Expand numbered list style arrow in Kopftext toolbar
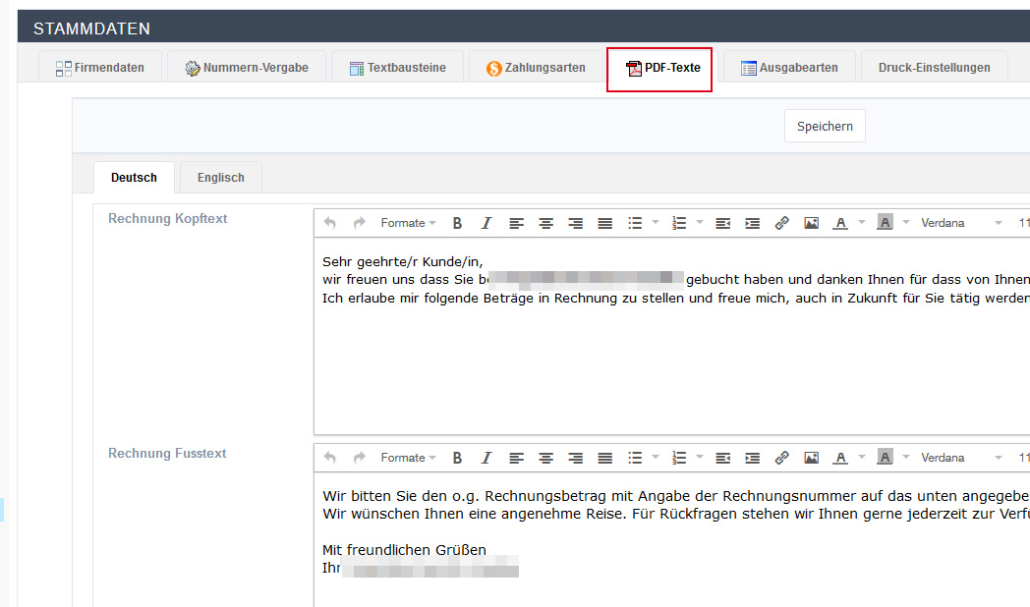1030x607 pixels. [700, 223]
